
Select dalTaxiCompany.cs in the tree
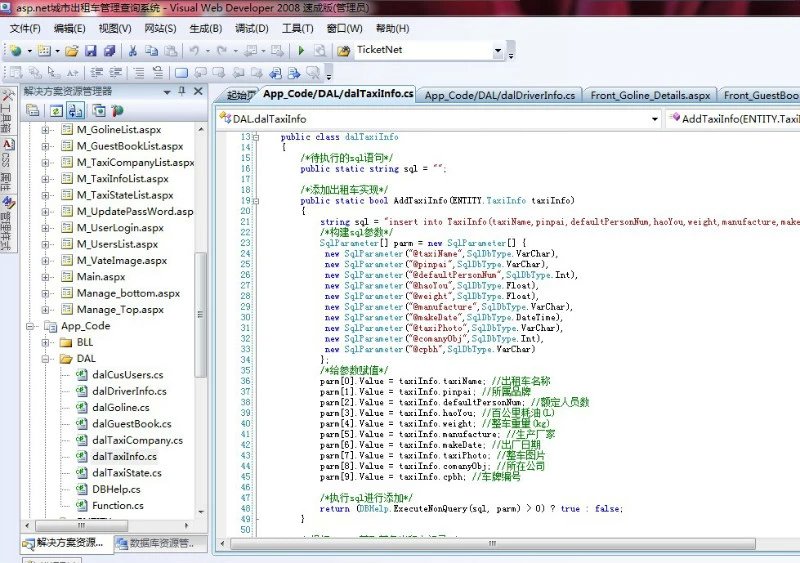(137, 440)
